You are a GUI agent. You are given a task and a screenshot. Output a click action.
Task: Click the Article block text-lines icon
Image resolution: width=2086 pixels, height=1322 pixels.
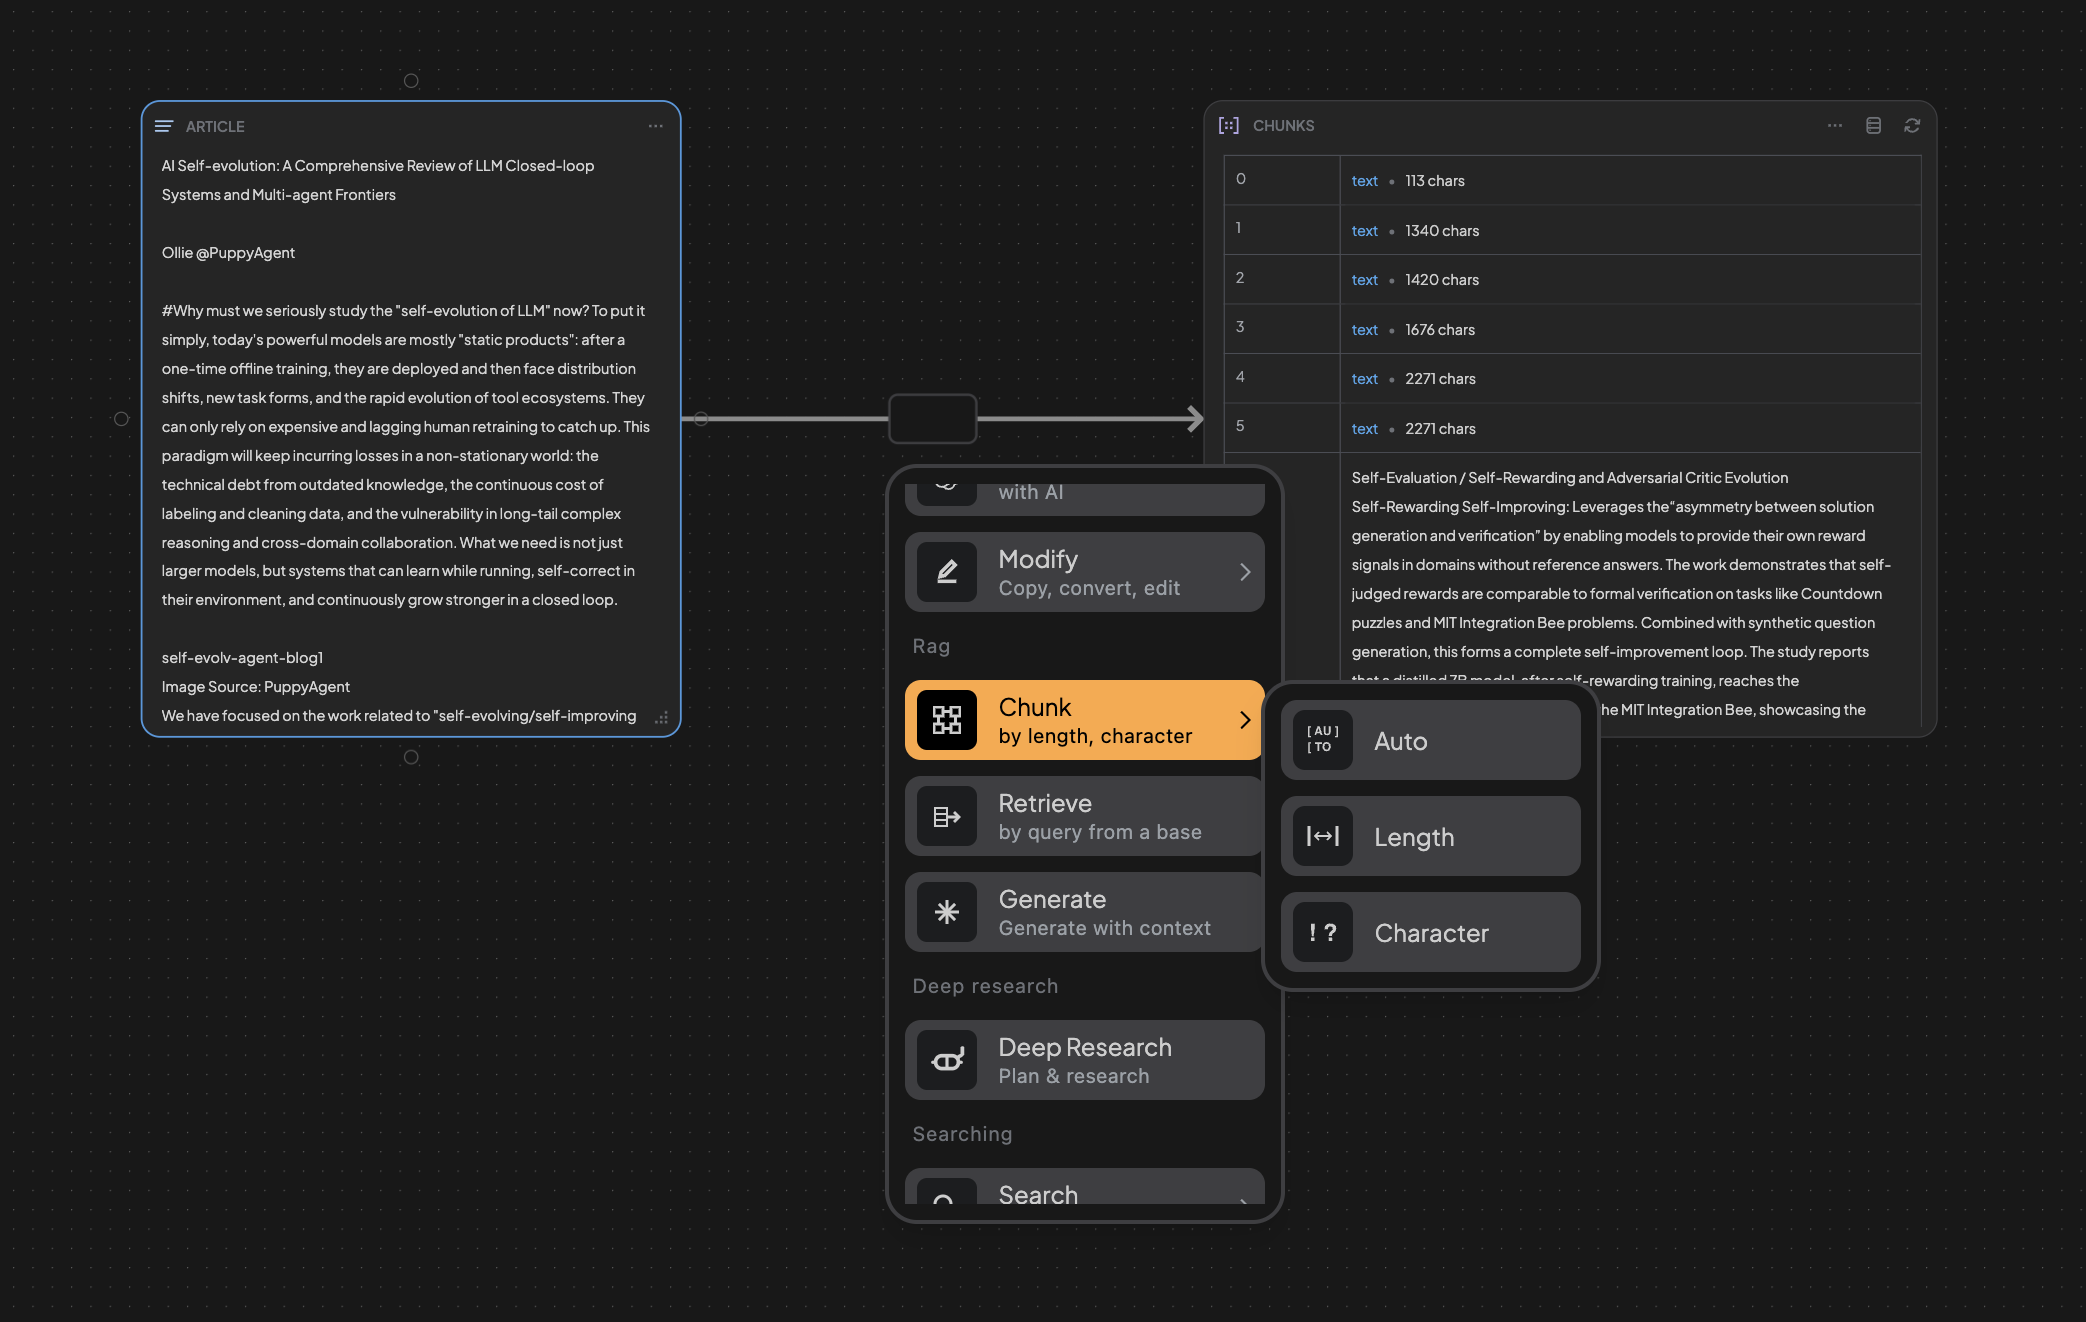pyautogui.click(x=164, y=126)
